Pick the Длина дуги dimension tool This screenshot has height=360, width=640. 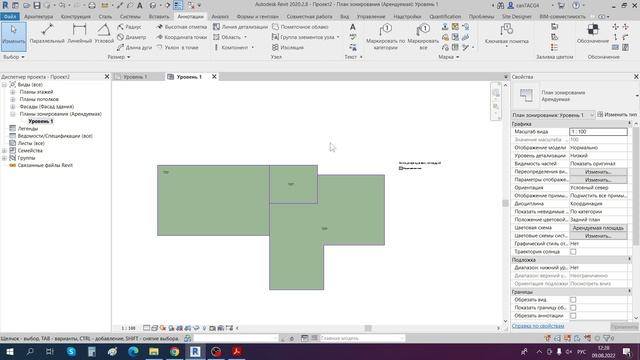134,47
